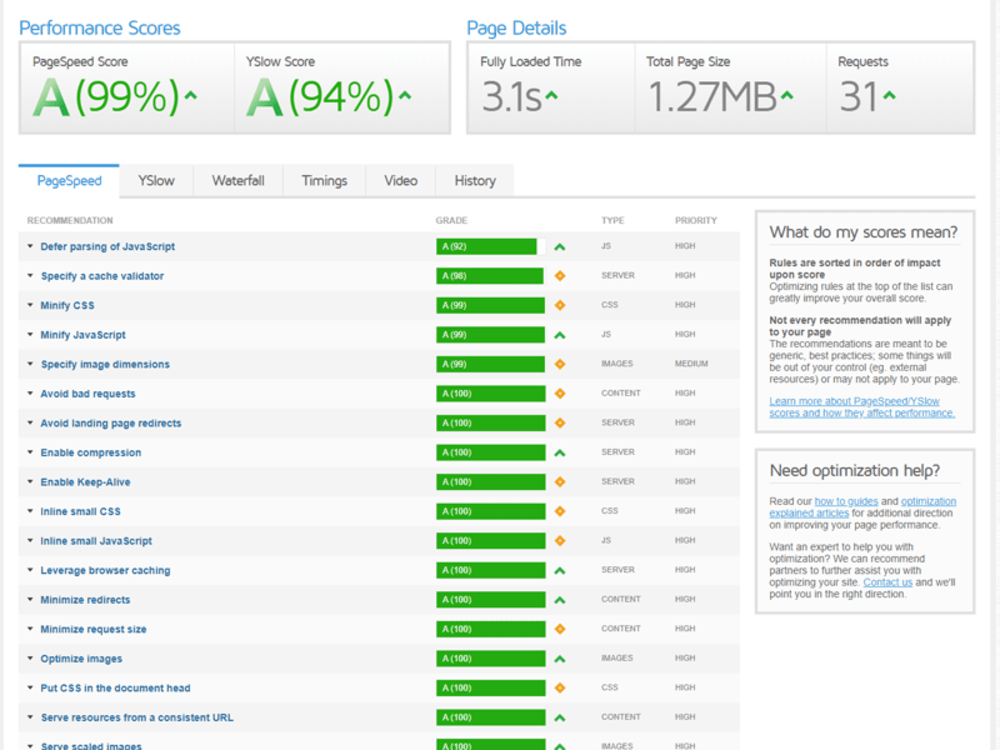Switch to the Video tab

(x=401, y=181)
